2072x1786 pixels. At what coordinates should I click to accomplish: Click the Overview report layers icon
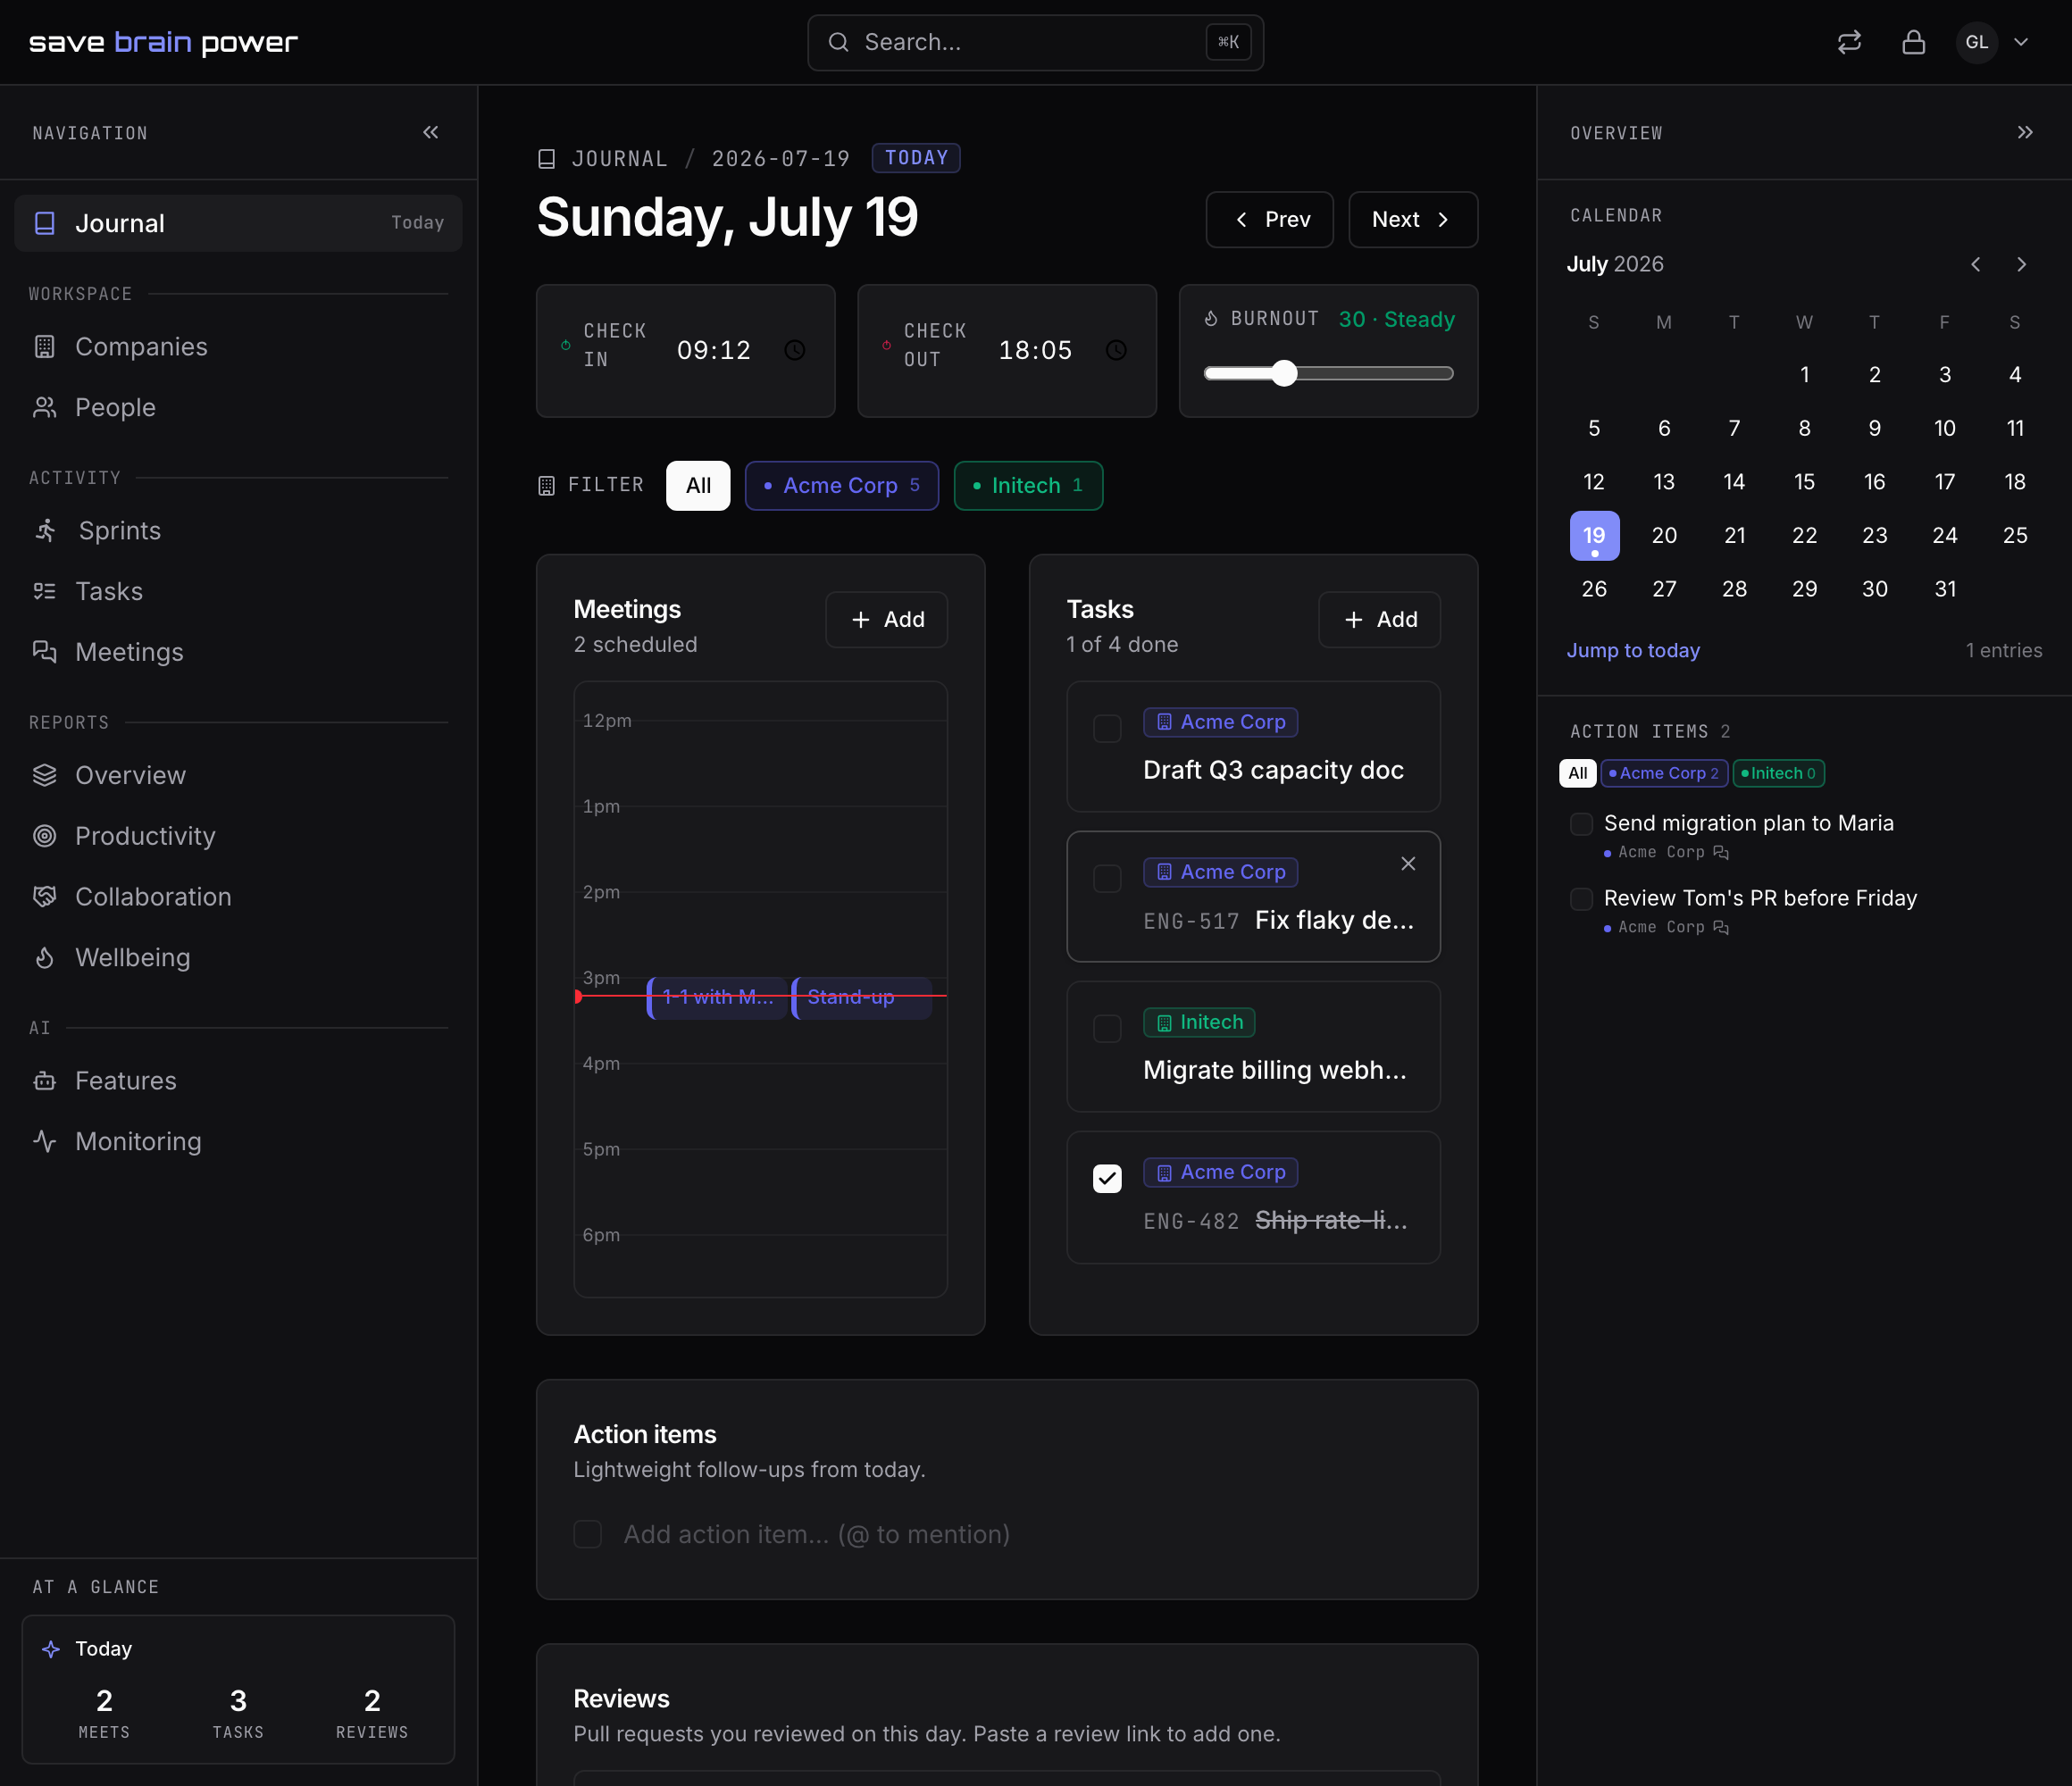(x=44, y=775)
